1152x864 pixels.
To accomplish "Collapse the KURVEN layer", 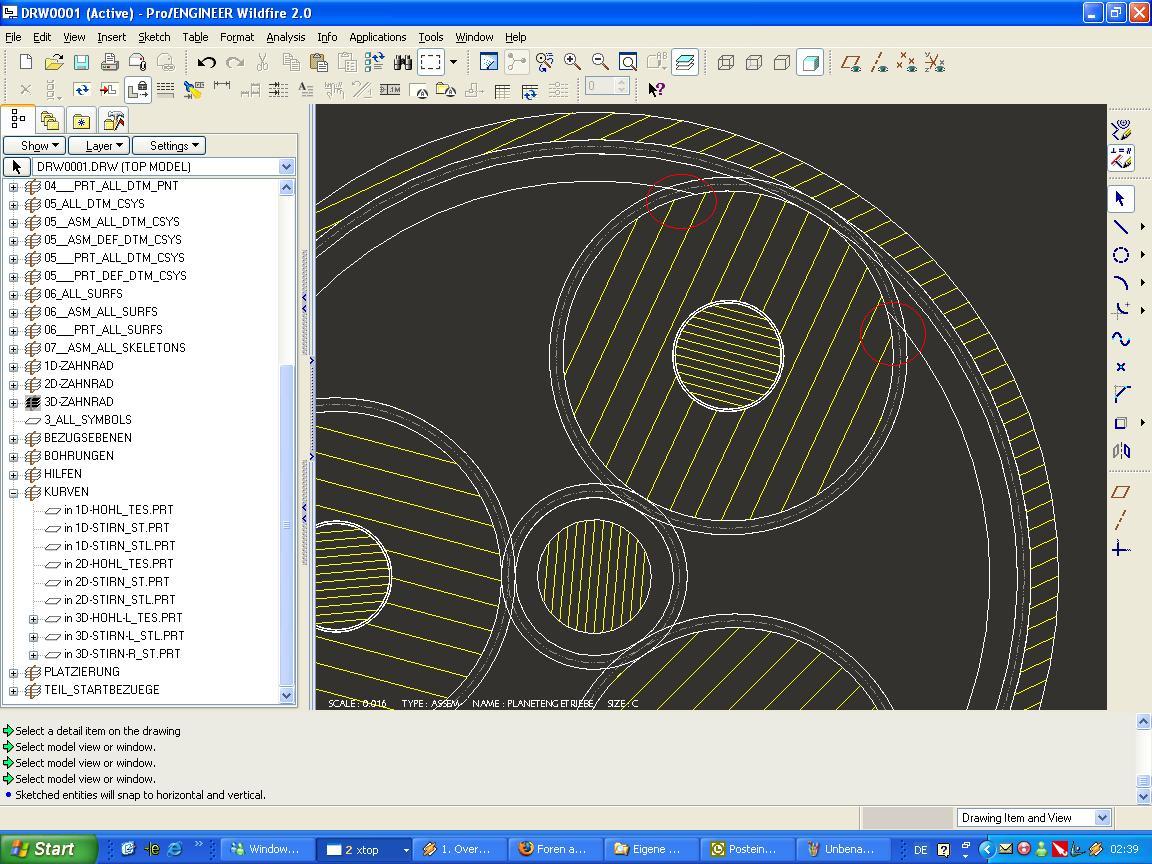I will 13,493.
